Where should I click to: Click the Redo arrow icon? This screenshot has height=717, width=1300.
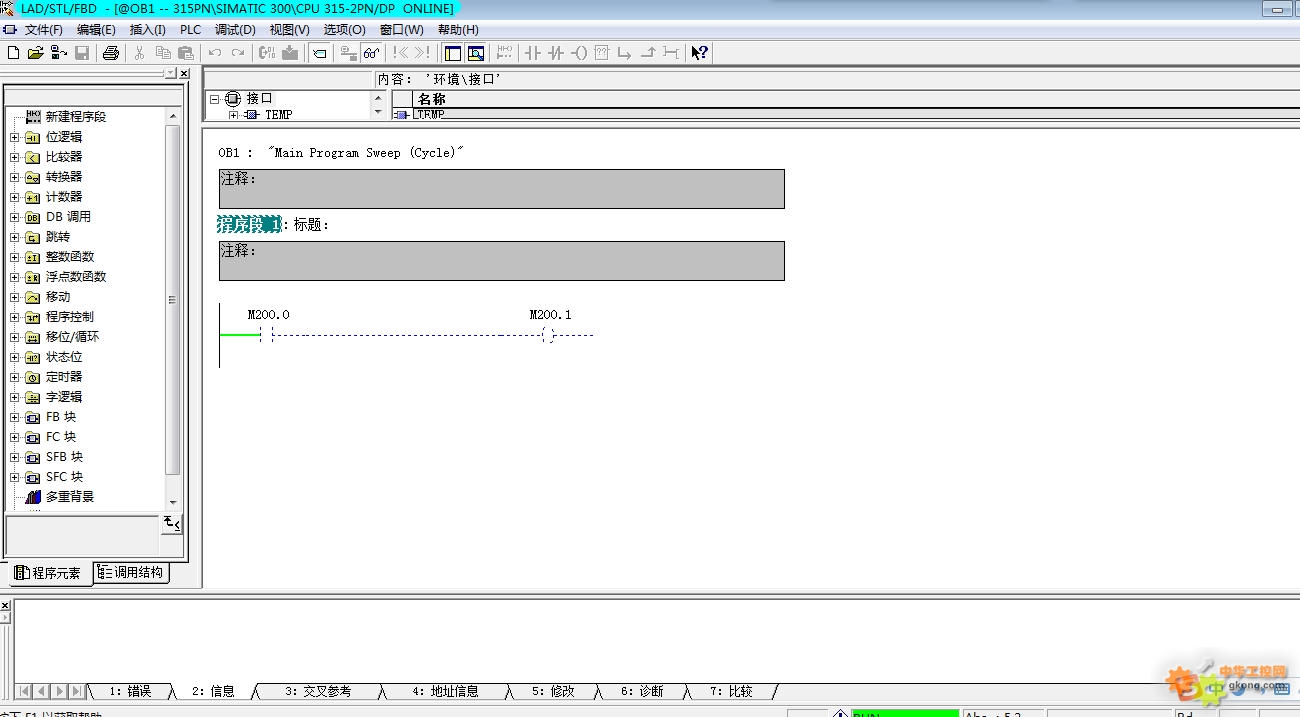(x=238, y=53)
